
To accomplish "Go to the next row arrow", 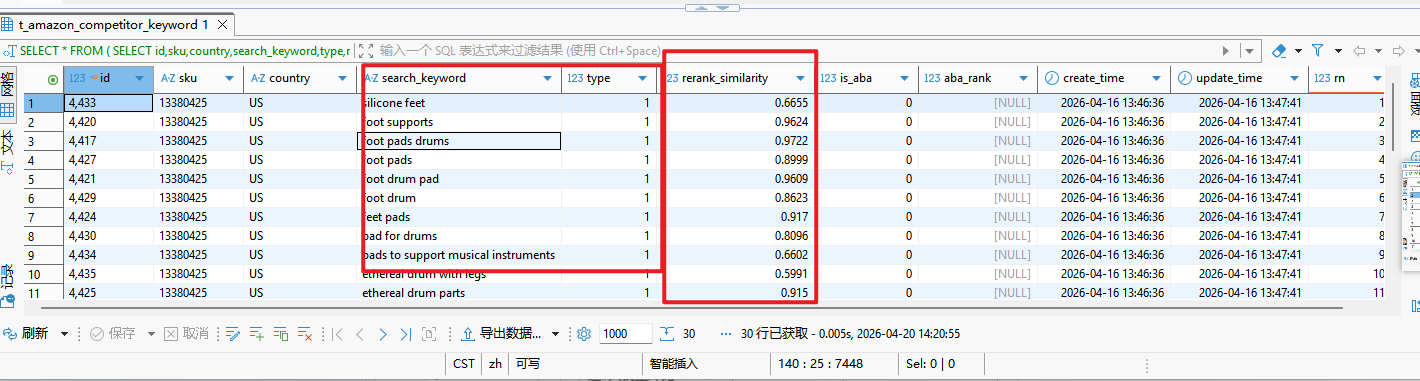I will 383,334.
